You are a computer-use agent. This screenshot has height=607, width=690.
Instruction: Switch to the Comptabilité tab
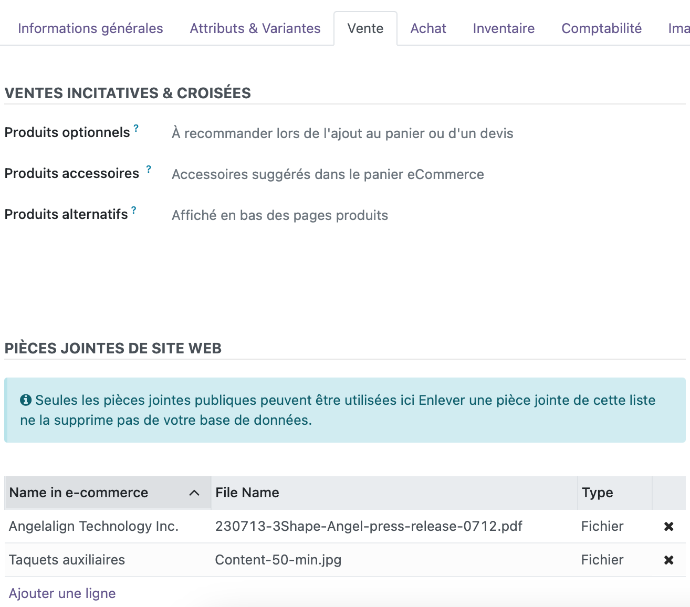pyautogui.click(x=601, y=28)
